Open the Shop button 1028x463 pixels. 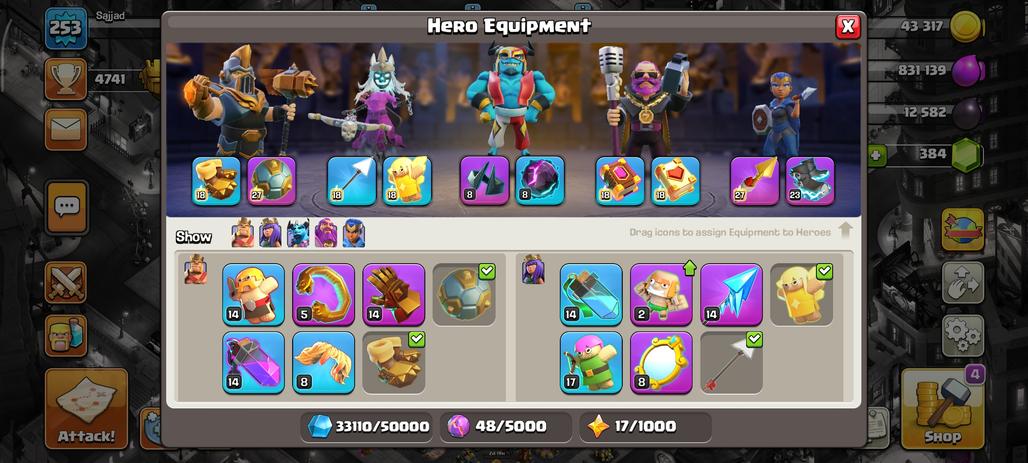(x=943, y=407)
